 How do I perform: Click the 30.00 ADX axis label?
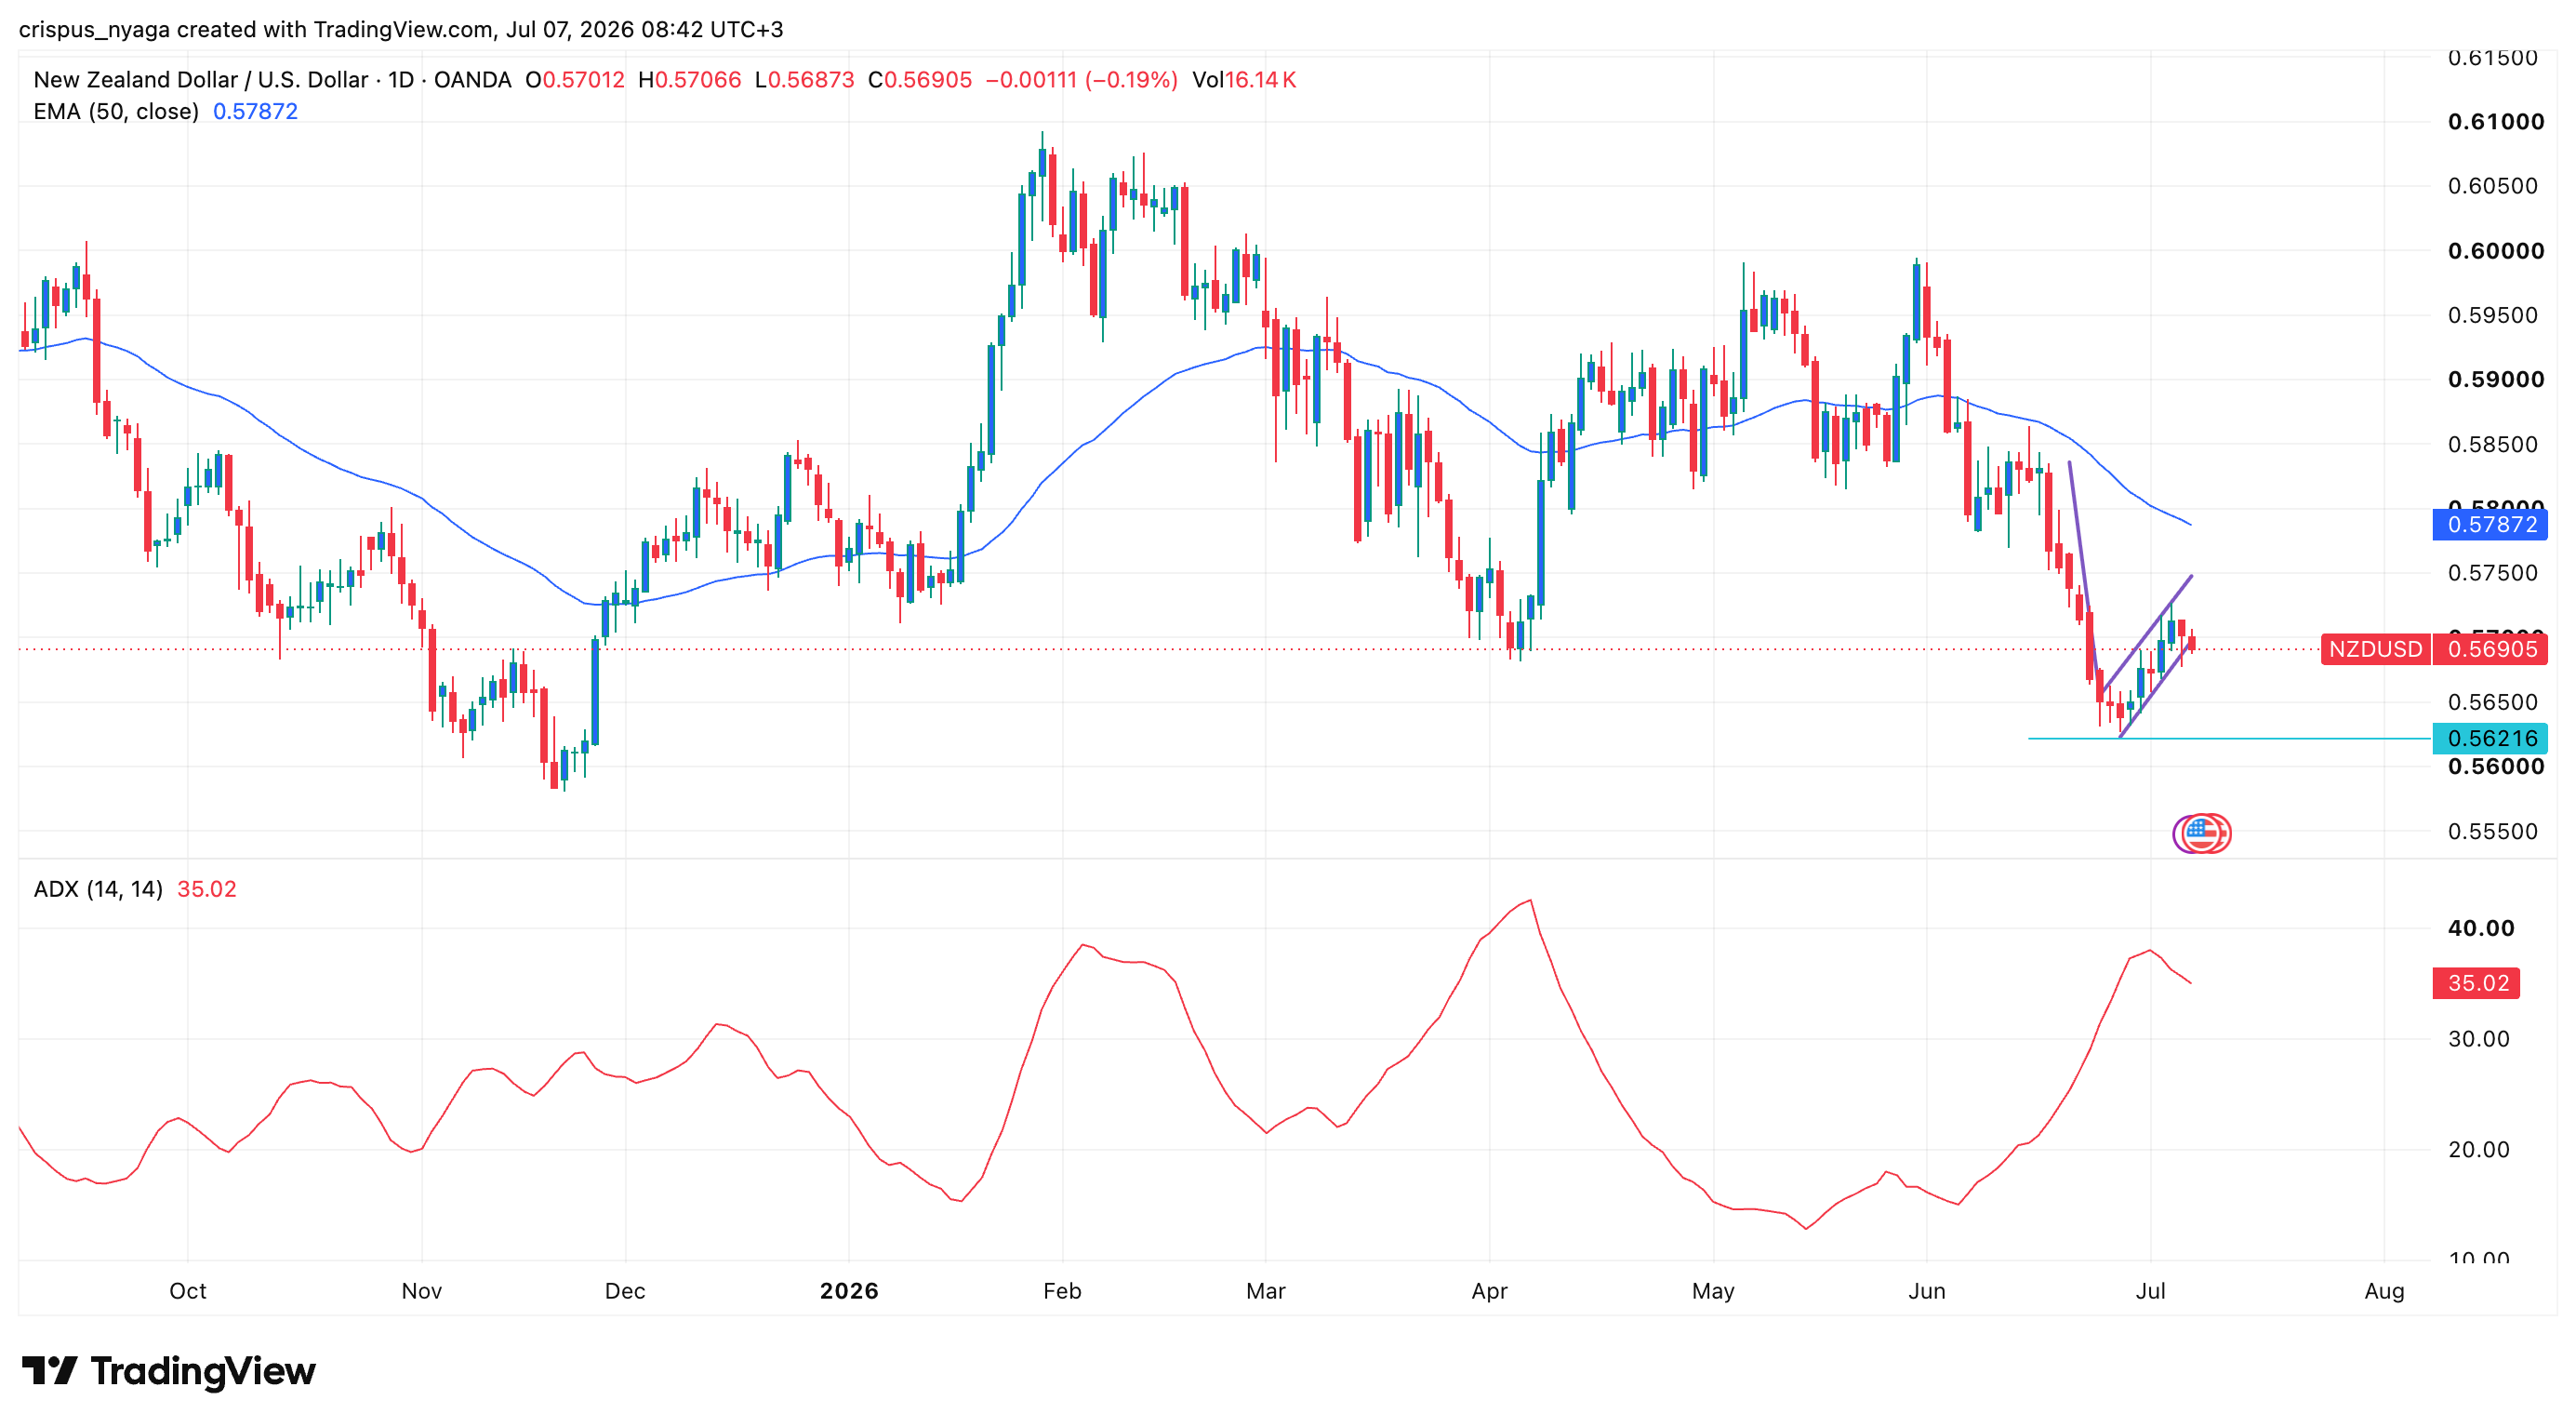click(2479, 1039)
